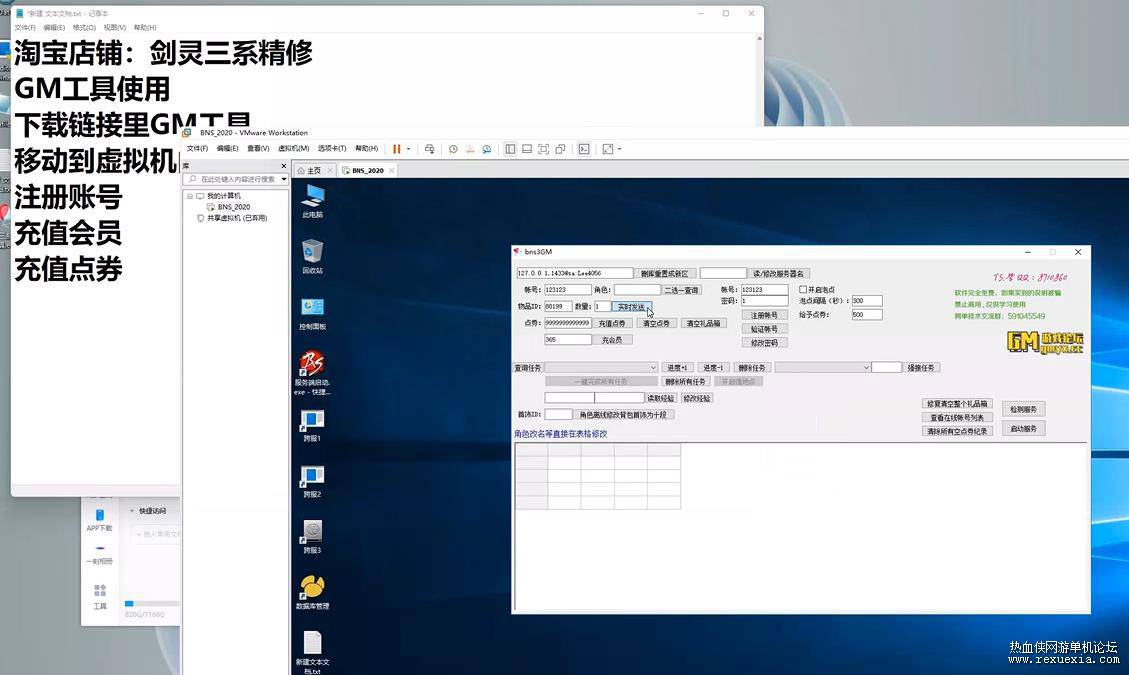
Task: Click the 泡点间隔 input field
Action: pyautogui.click(x=866, y=301)
